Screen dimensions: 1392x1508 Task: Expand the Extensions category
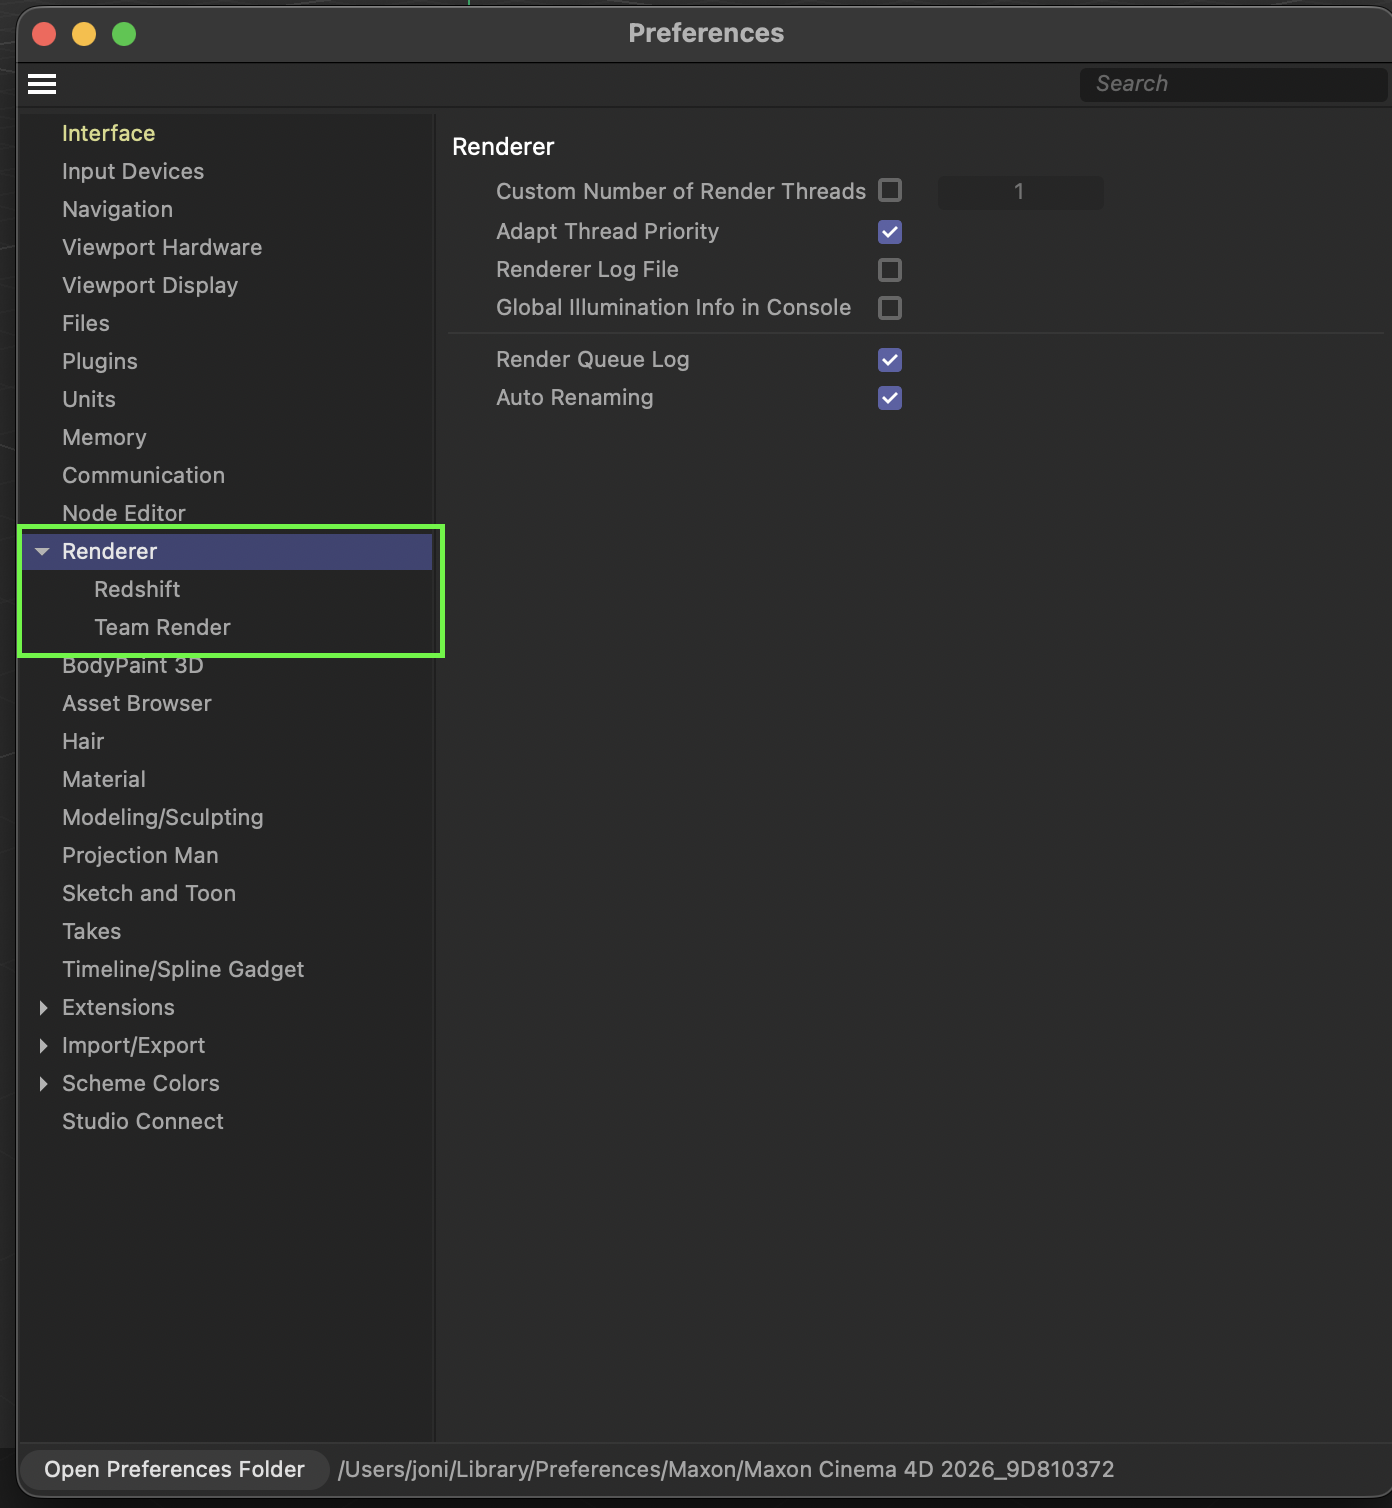pos(43,1008)
